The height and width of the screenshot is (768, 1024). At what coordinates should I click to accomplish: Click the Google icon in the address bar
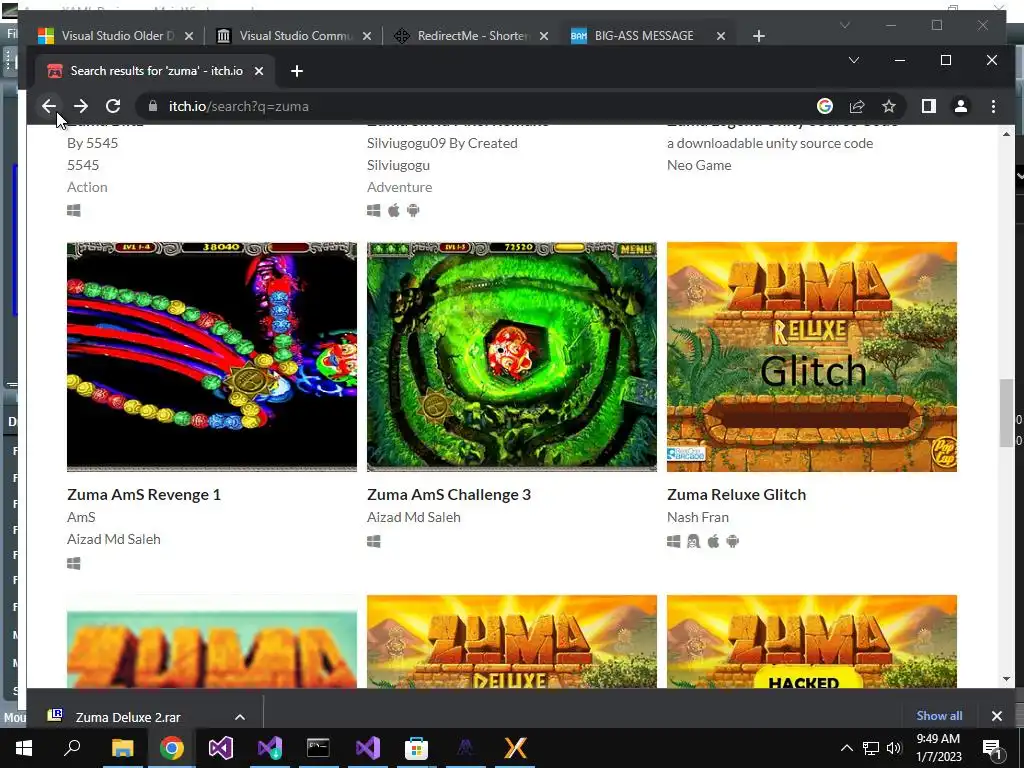pyautogui.click(x=825, y=106)
